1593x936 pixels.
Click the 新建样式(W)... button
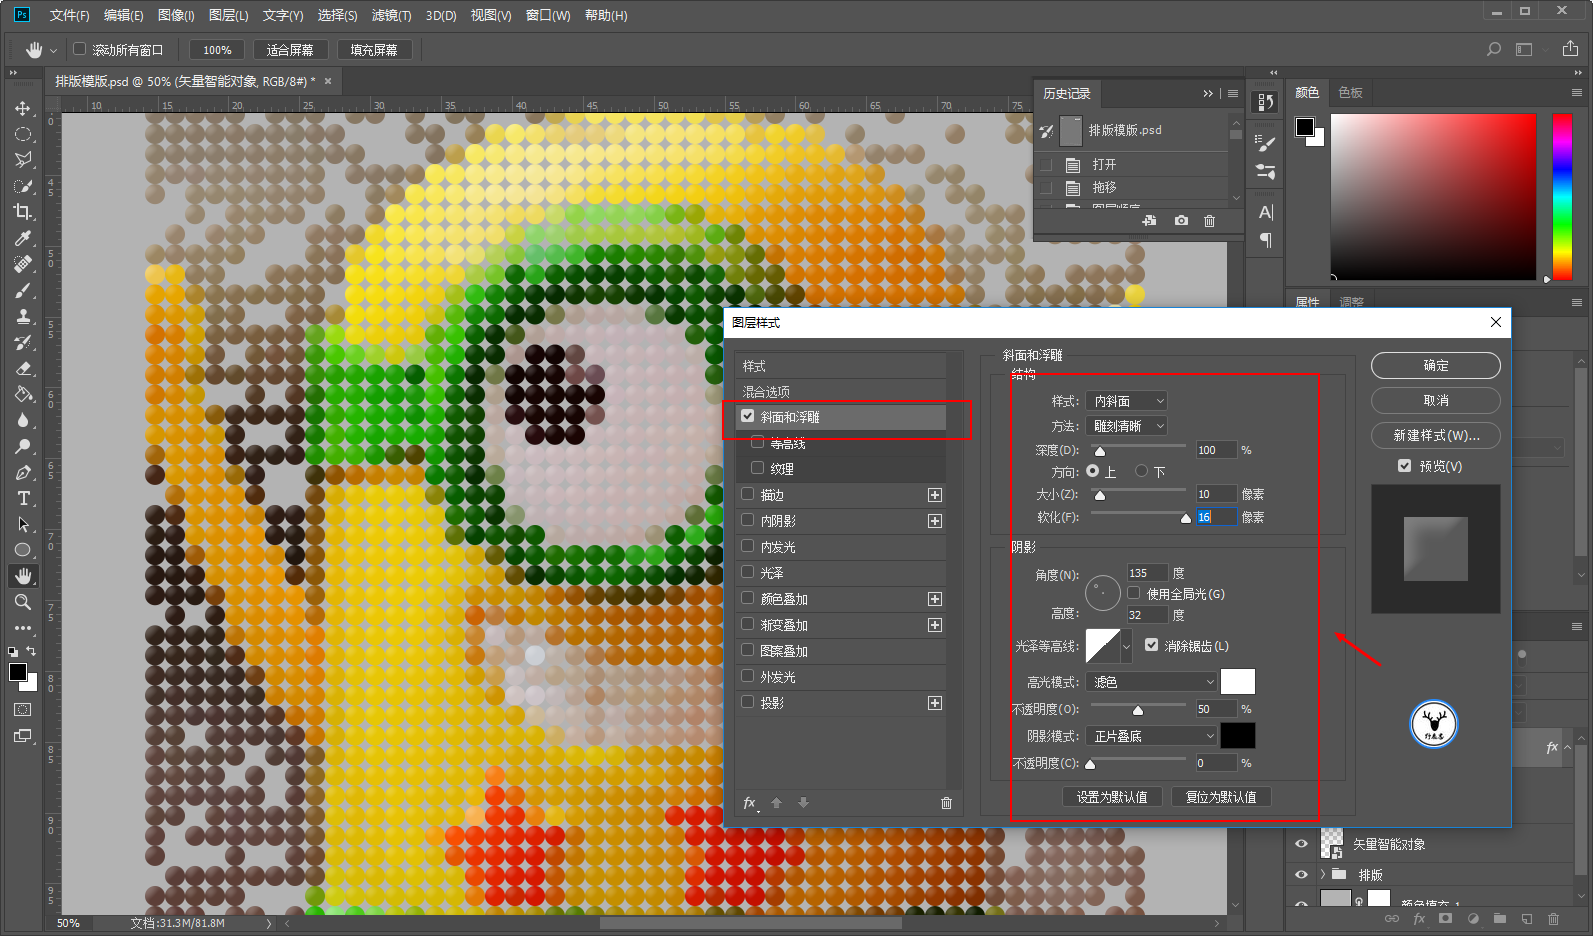click(x=1435, y=435)
